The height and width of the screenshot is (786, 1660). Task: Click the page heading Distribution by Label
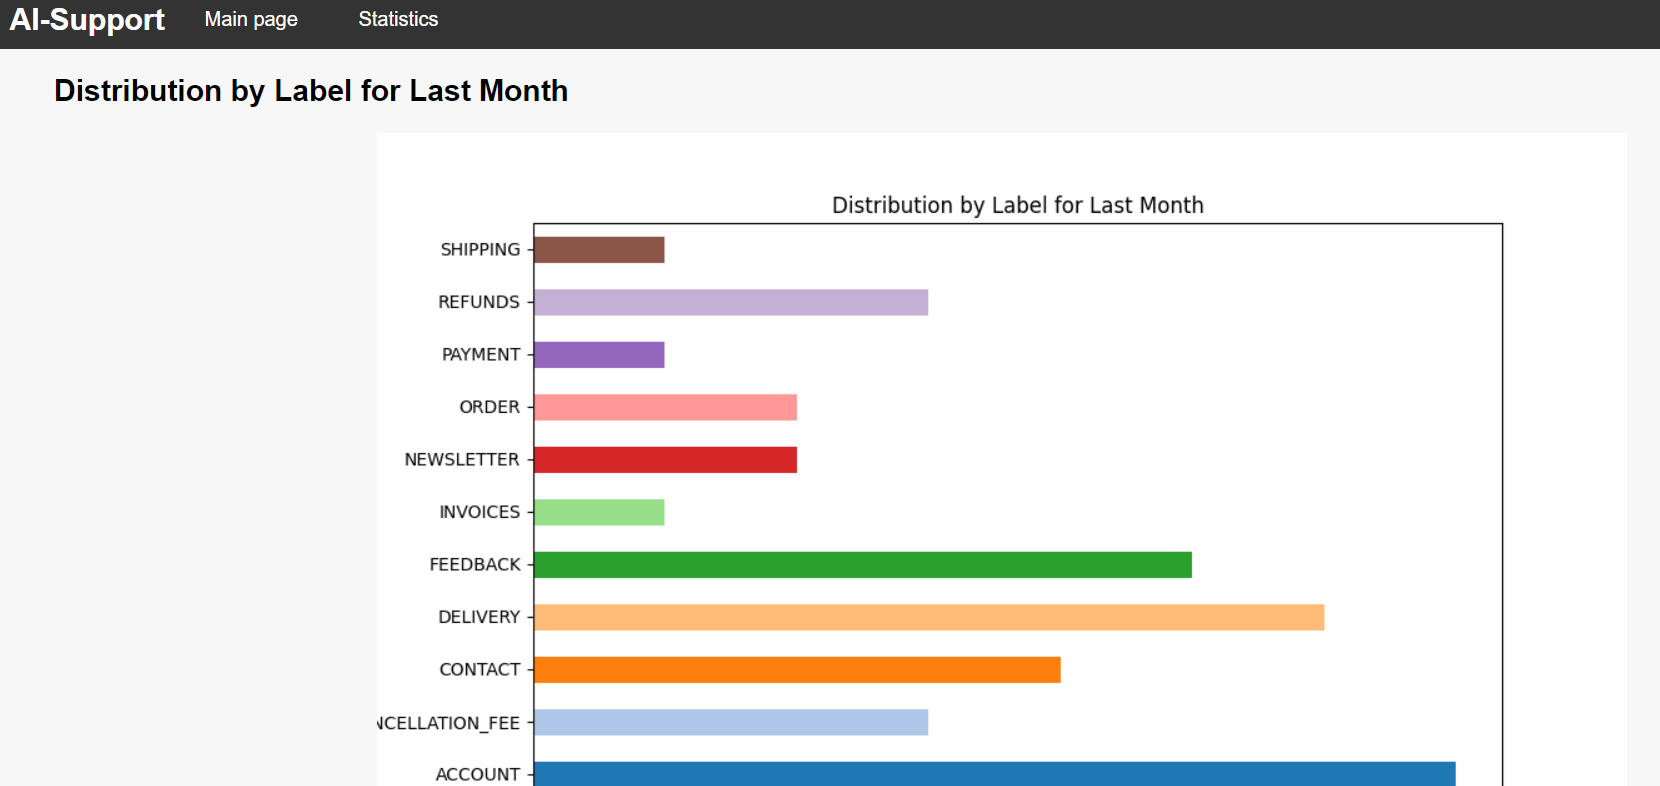tap(311, 91)
